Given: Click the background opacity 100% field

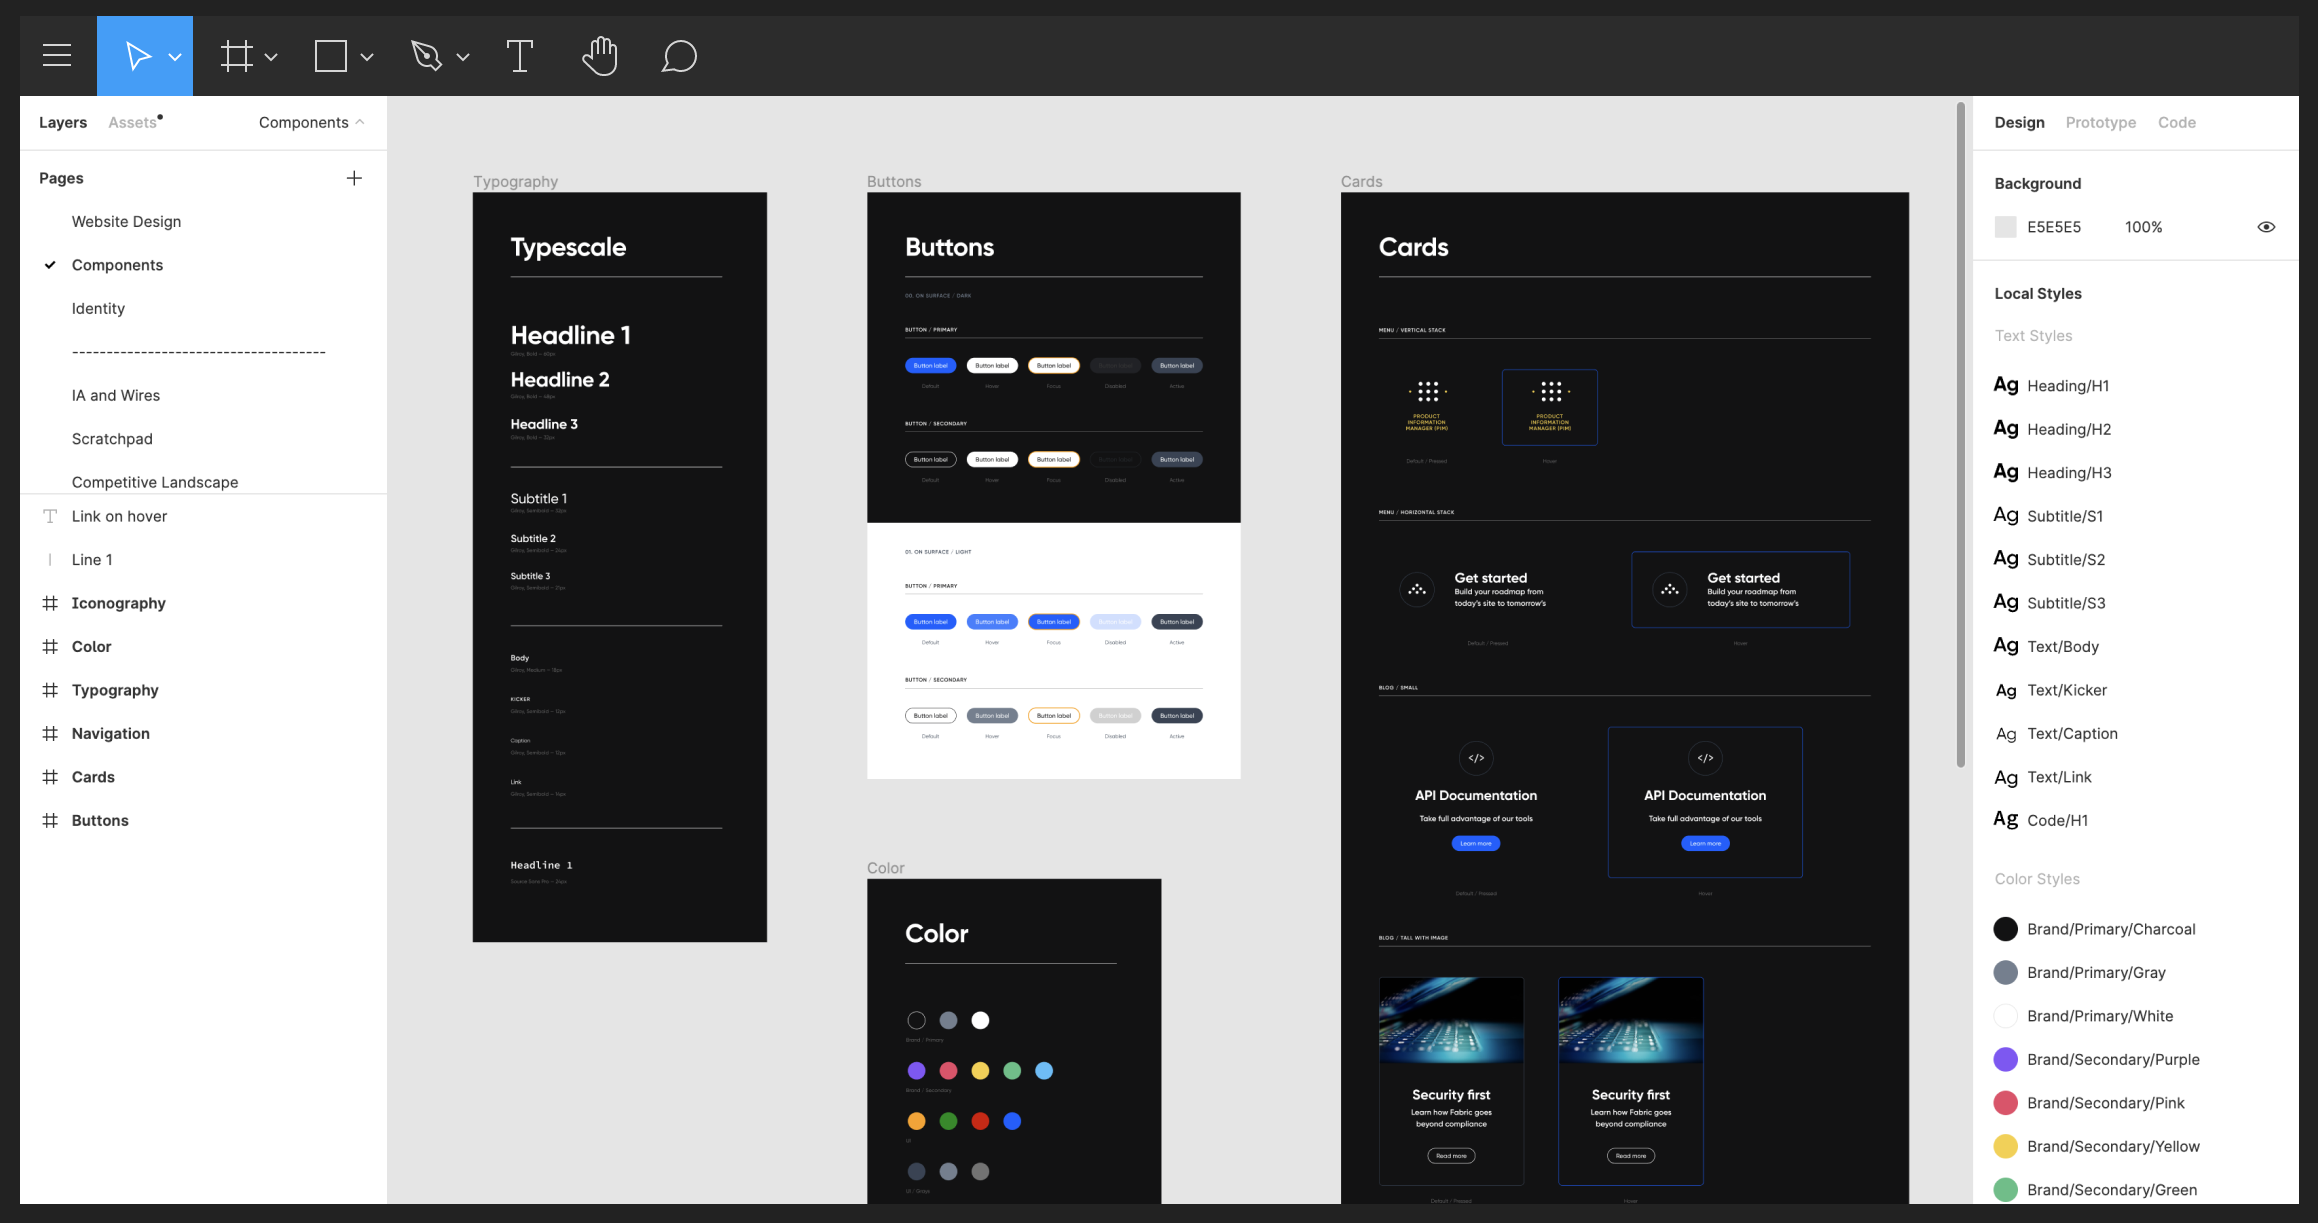Looking at the screenshot, I should 2143,227.
